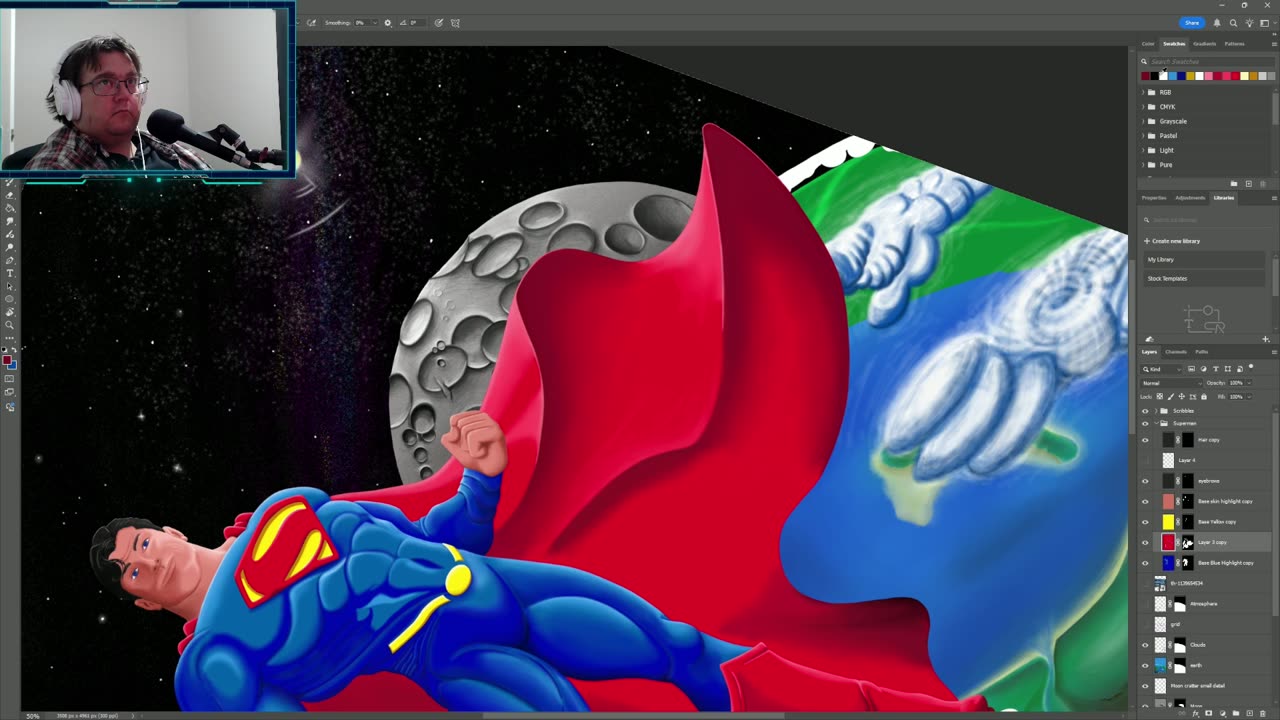Click the add content plus icon in Libraries

(x=1266, y=339)
